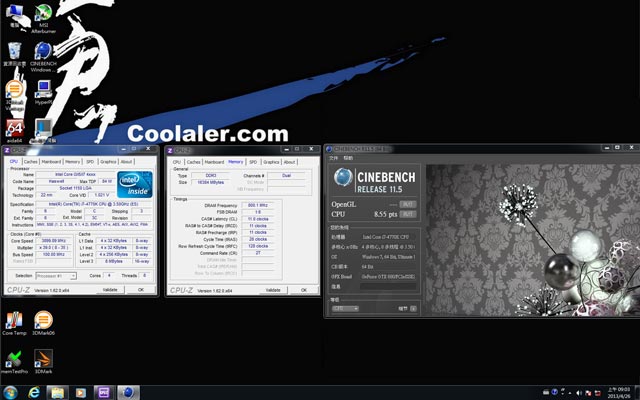
Task: Open the tray clock showing 09:03
Action: tap(619, 393)
